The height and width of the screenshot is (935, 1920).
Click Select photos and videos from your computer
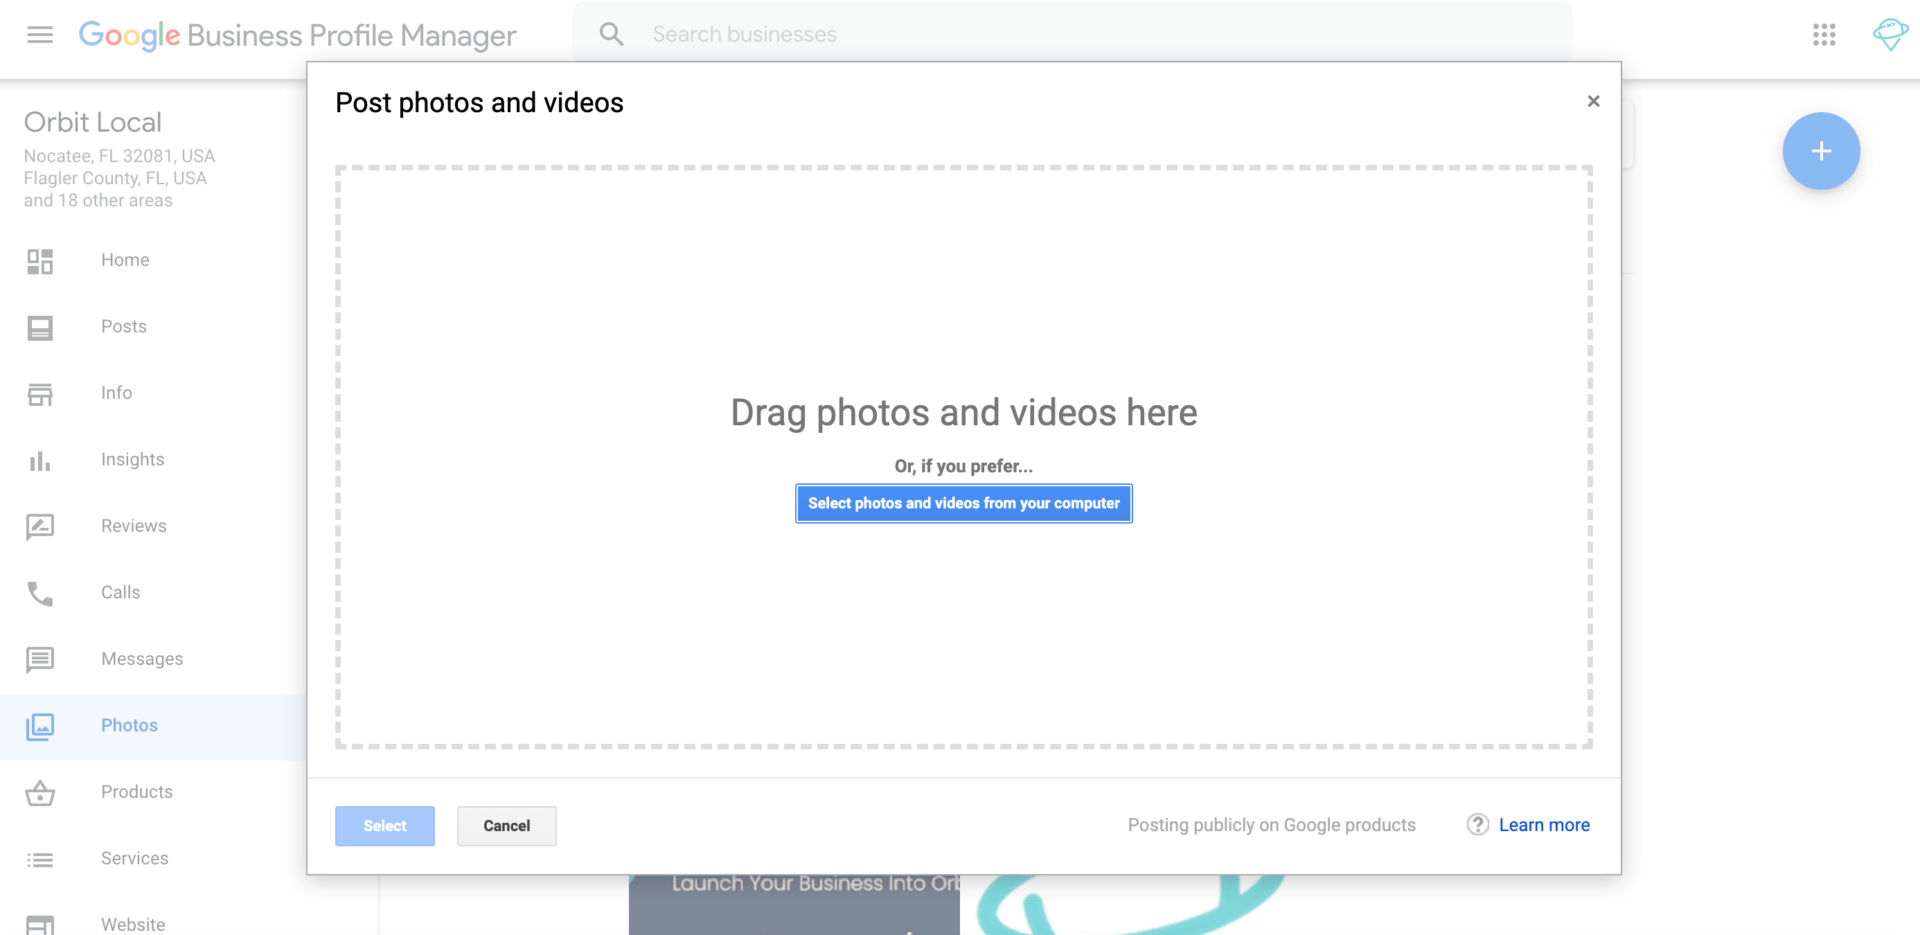tap(963, 503)
